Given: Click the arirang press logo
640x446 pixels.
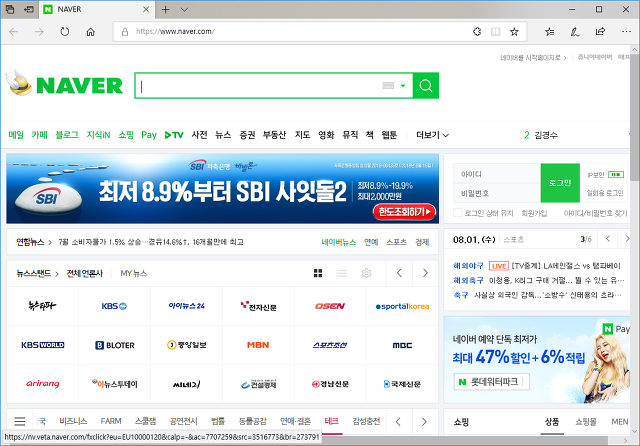Looking at the screenshot, I should click(42, 384).
